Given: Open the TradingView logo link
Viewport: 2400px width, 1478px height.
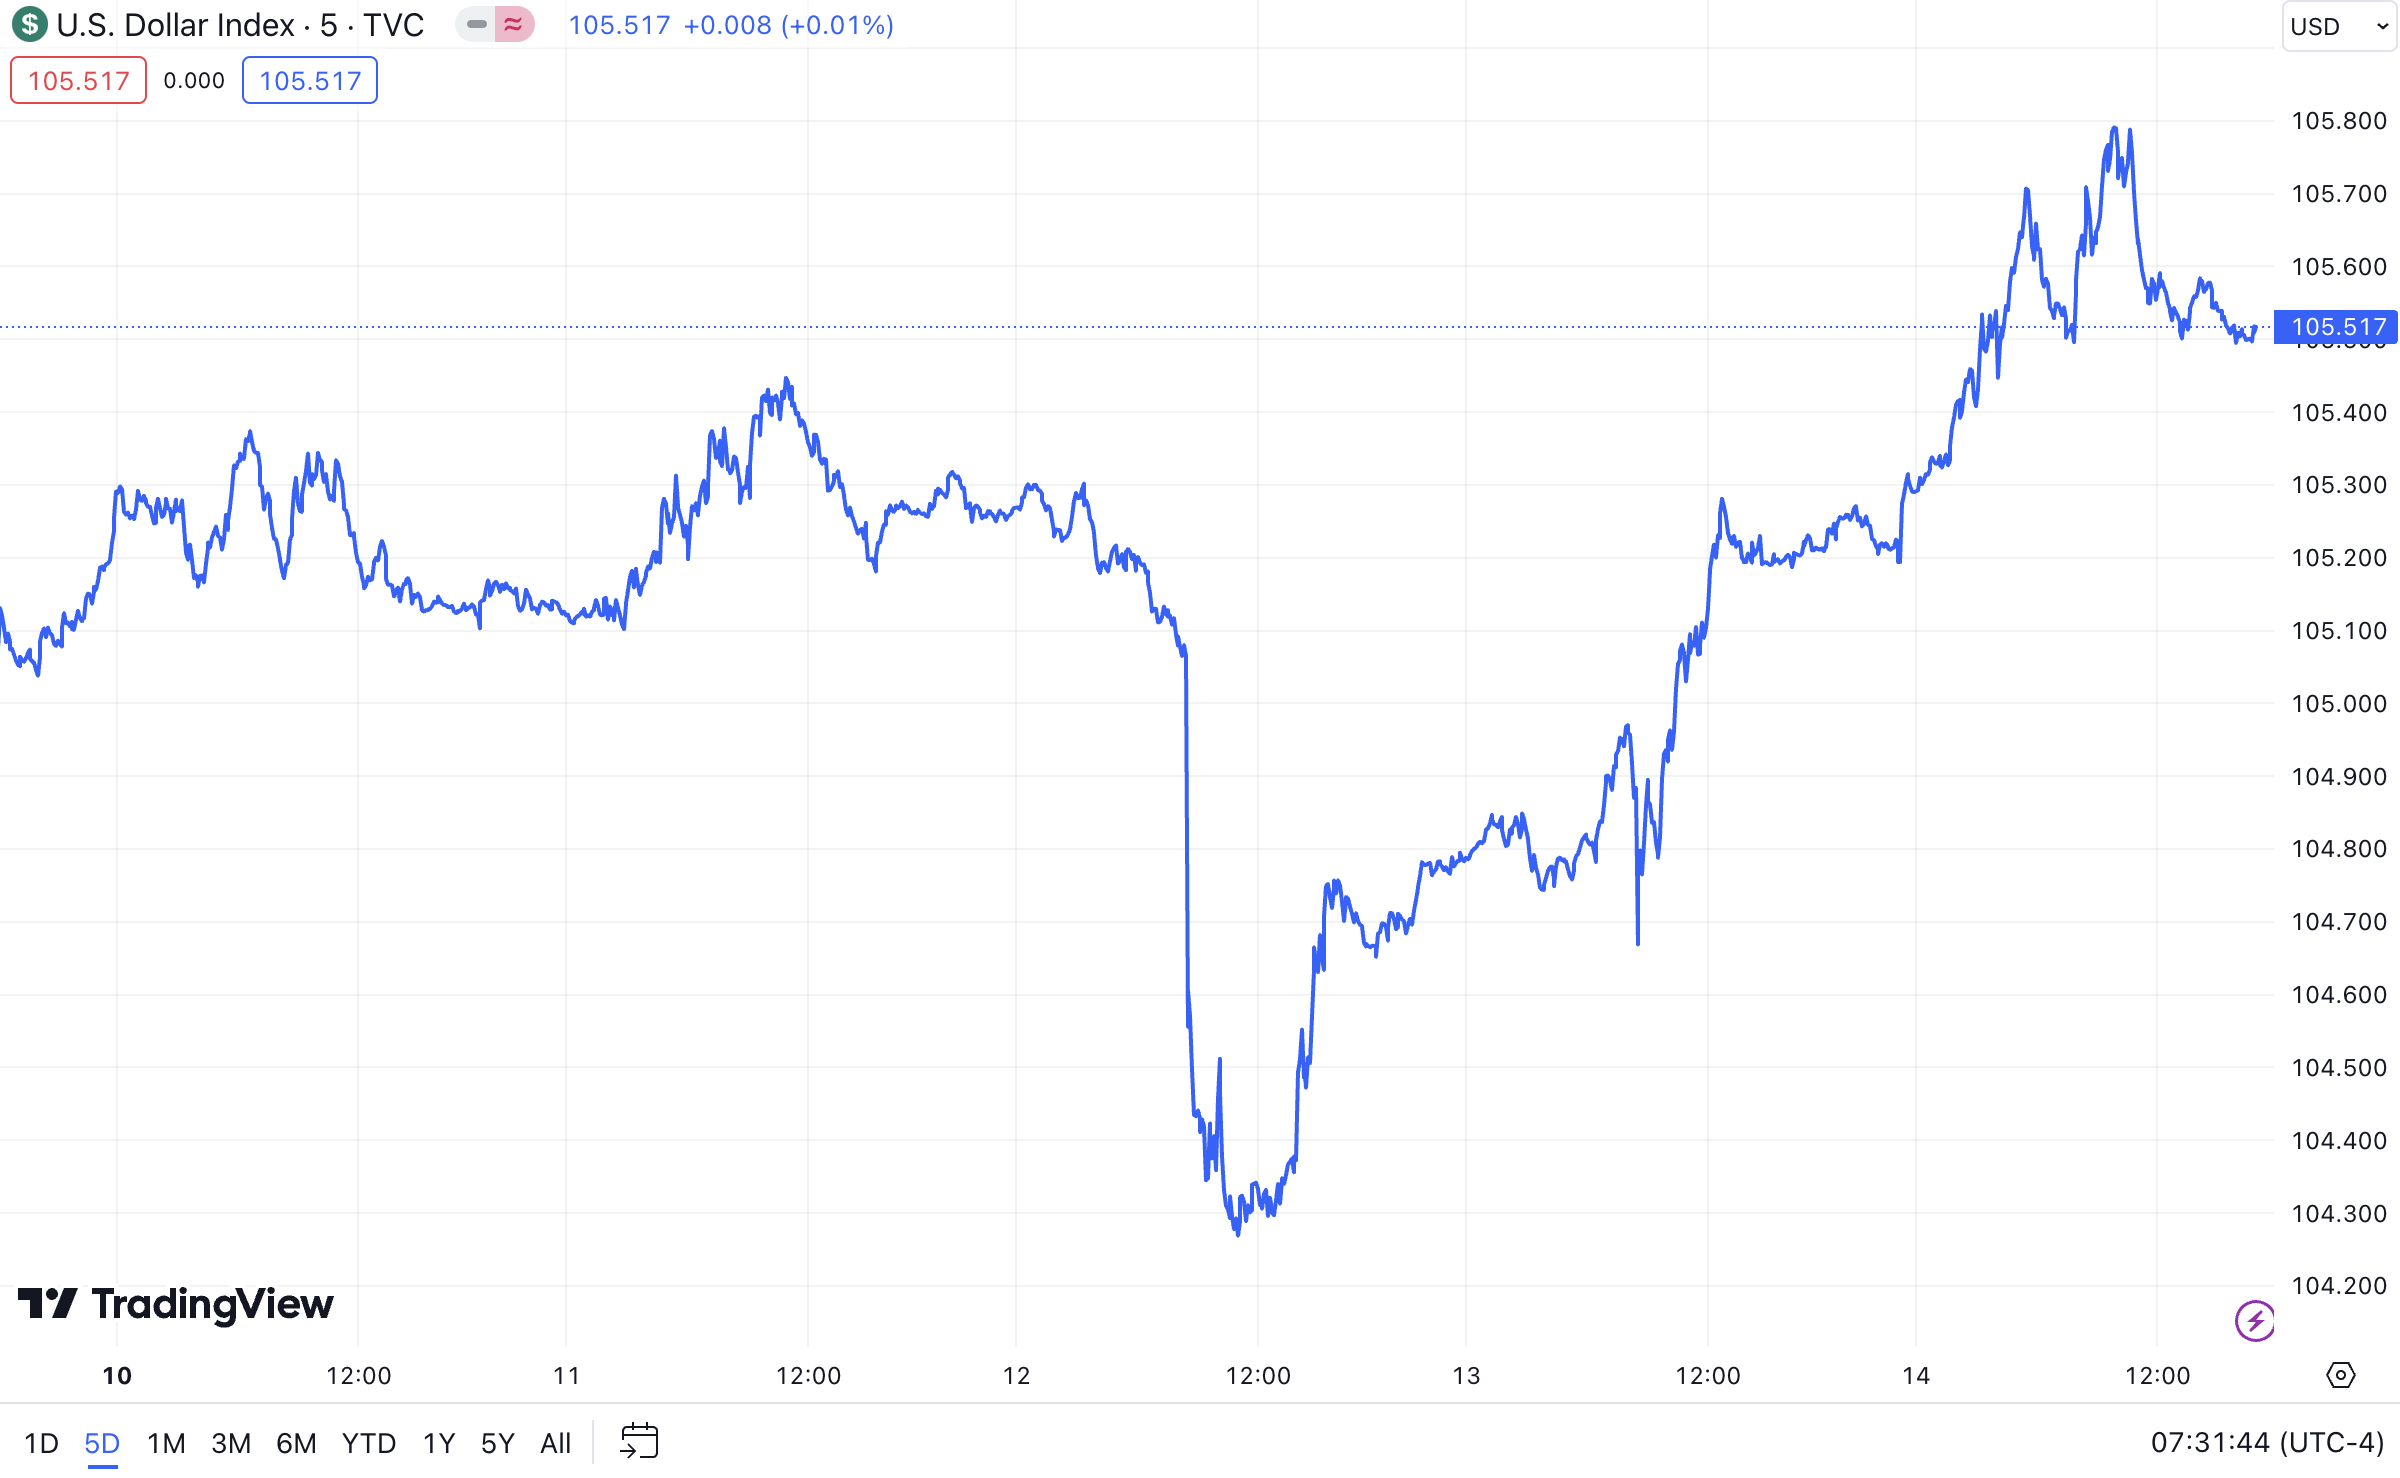Looking at the screenshot, I should 176,1304.
